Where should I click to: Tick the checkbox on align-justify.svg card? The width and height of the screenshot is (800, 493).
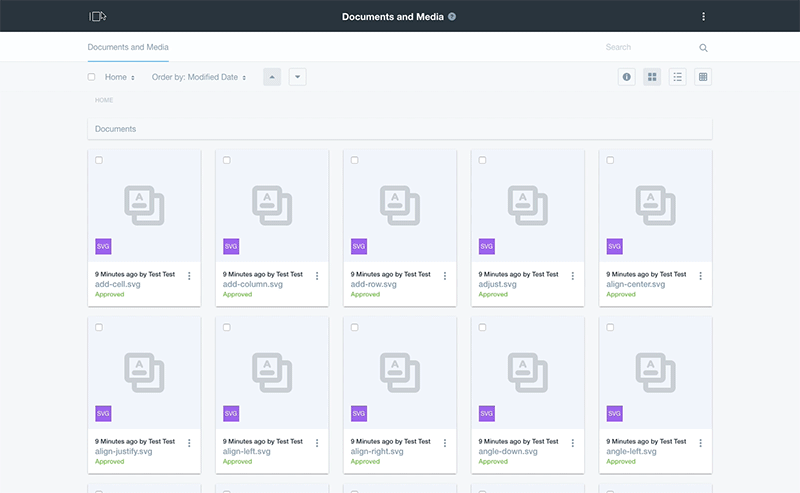pyautogui.click(x=99, y=327)
